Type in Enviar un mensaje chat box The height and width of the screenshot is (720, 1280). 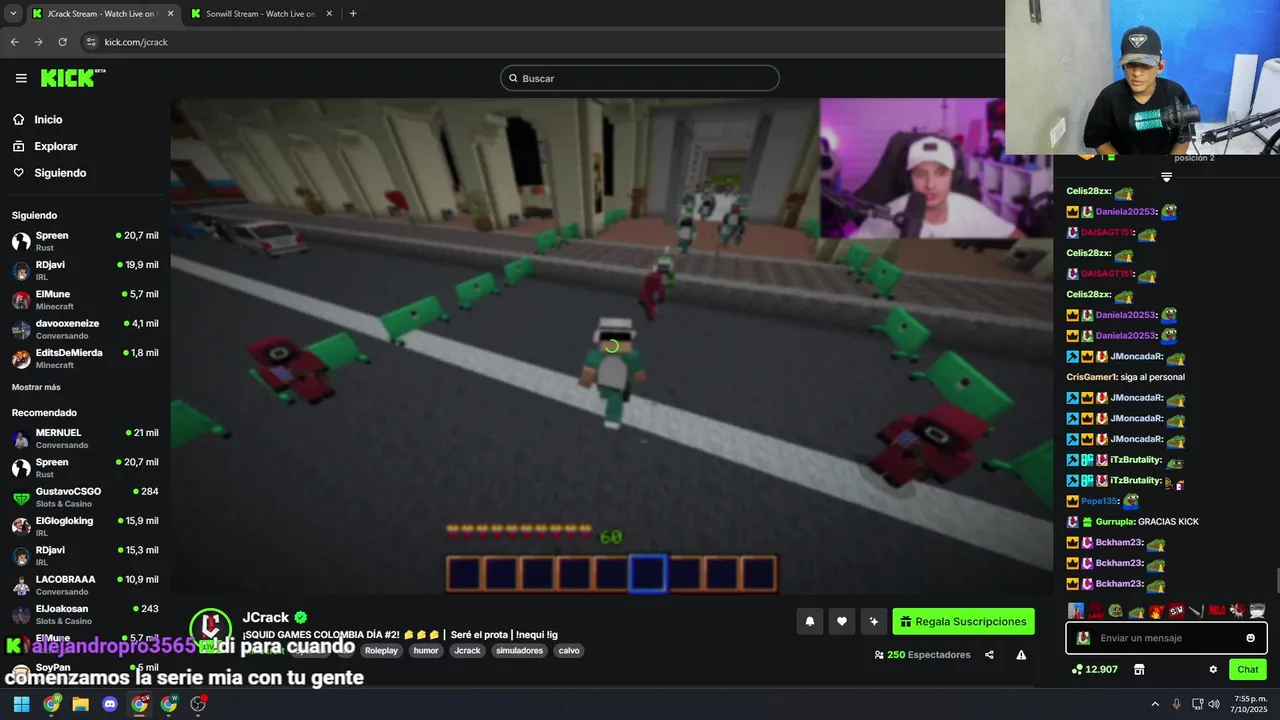coord(1167,638)
